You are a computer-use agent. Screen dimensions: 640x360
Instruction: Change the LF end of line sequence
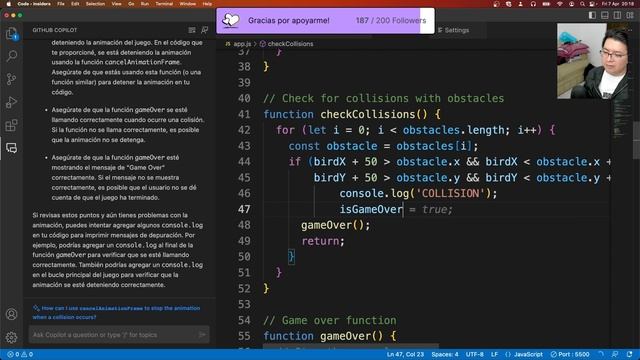coord(494,354)
